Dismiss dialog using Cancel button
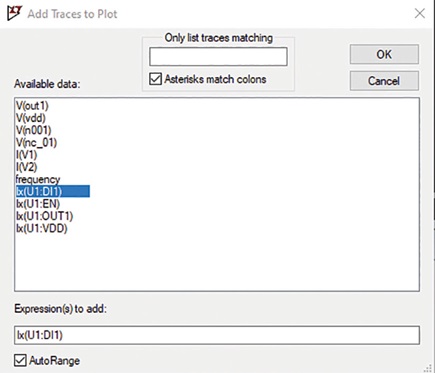435x373 pixels. pyautogui.click(x=384, y=81)
